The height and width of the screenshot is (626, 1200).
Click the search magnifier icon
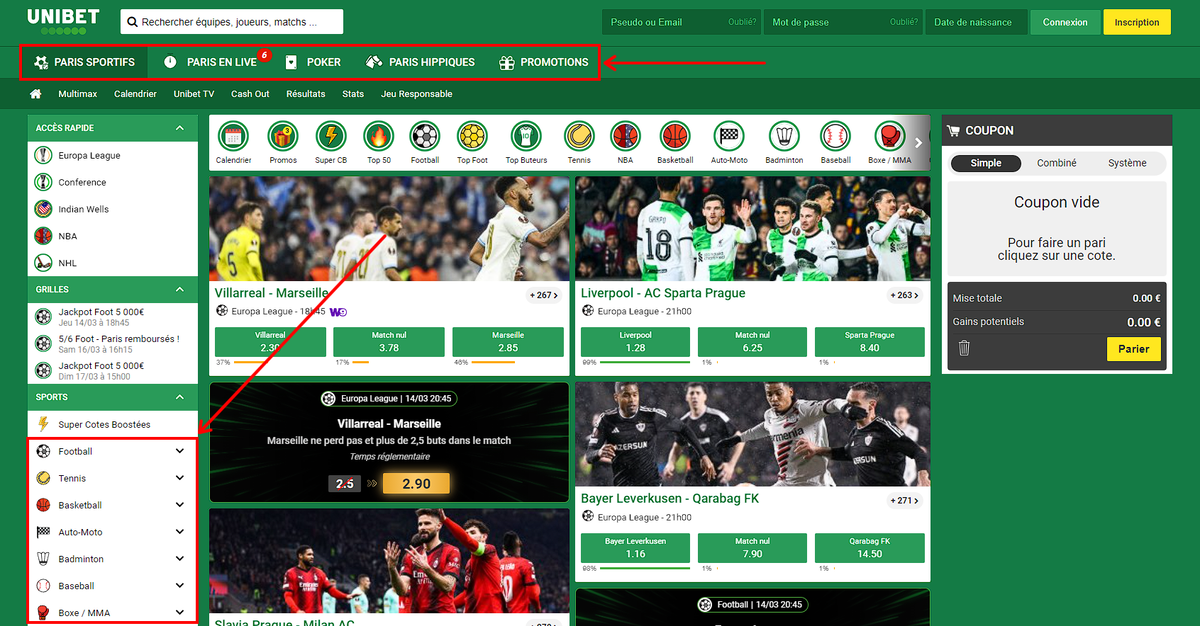pyautogui.click(x=131, y=21)
